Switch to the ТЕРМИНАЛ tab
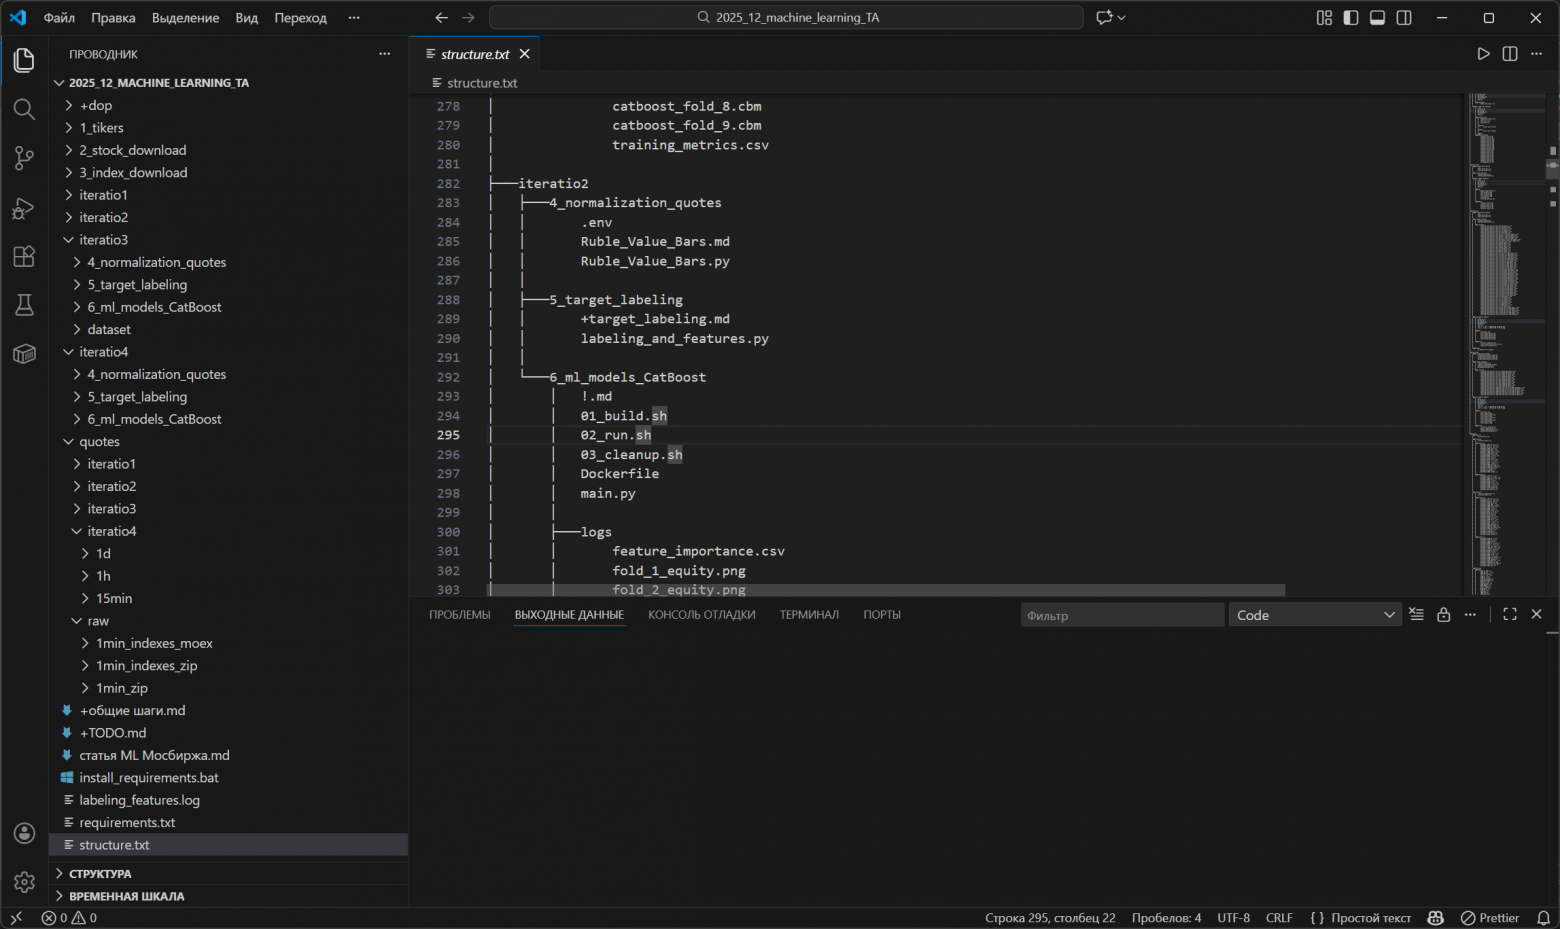This screenshot has height=929, width=1560. click(x=808, y=614)
